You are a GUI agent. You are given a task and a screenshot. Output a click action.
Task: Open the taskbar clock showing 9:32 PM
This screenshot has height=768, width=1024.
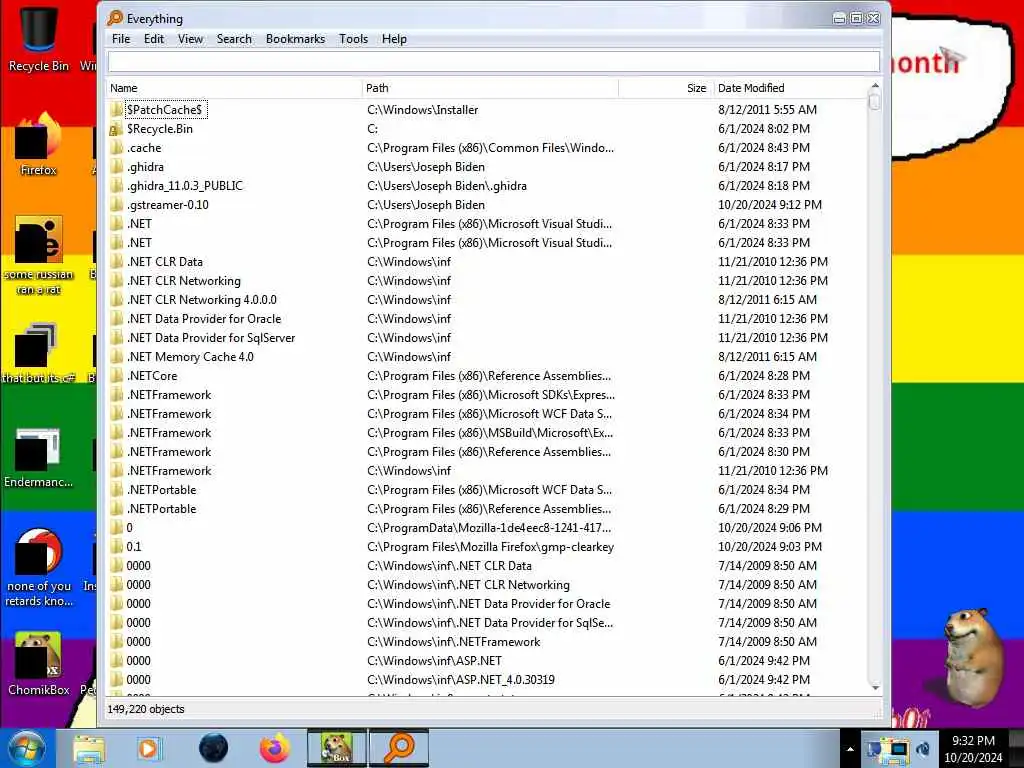pyautogui.click(x=973, y=749)
